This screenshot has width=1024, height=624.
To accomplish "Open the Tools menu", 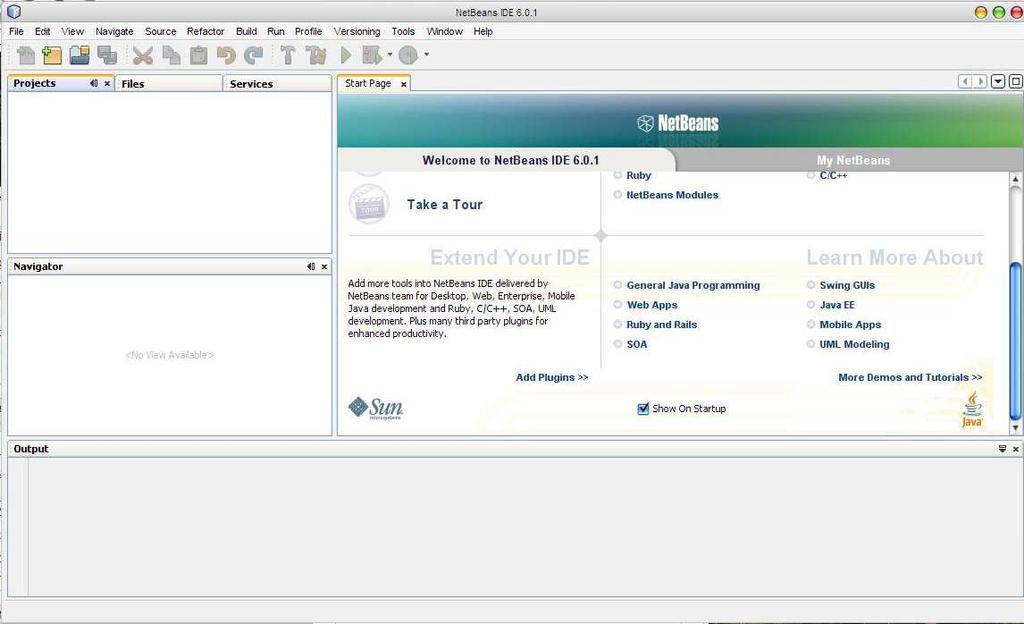I will [403, 31].
